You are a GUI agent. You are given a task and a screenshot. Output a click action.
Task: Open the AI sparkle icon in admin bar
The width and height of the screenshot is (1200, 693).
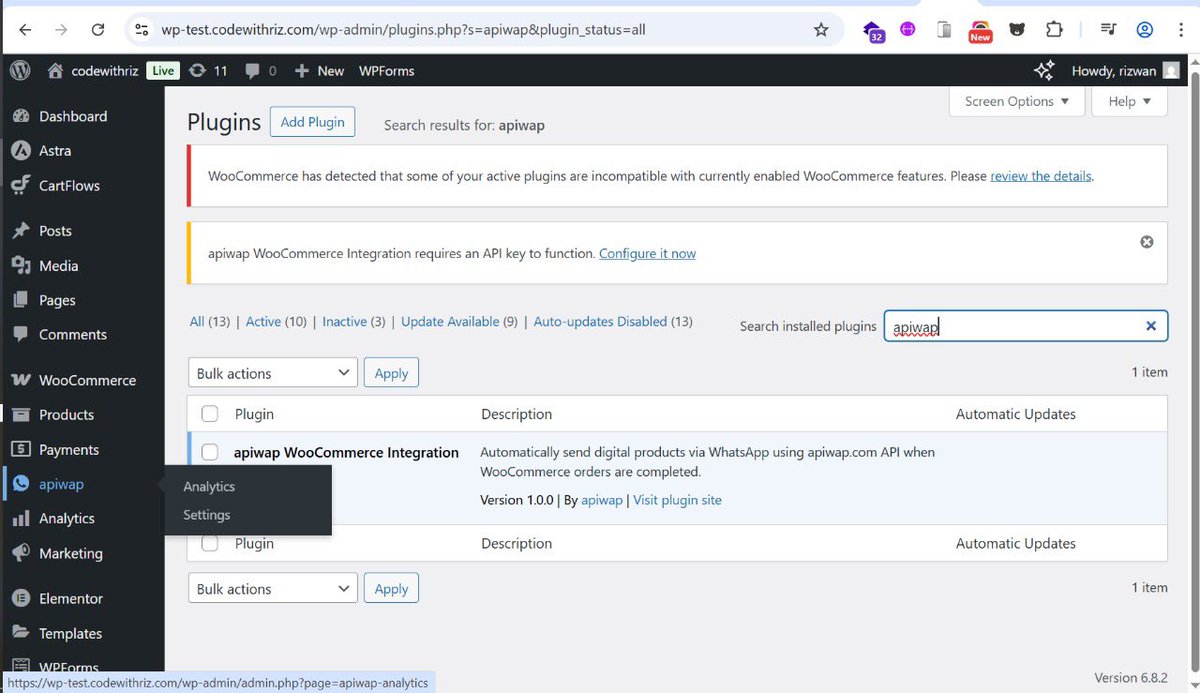[1043, 70]
